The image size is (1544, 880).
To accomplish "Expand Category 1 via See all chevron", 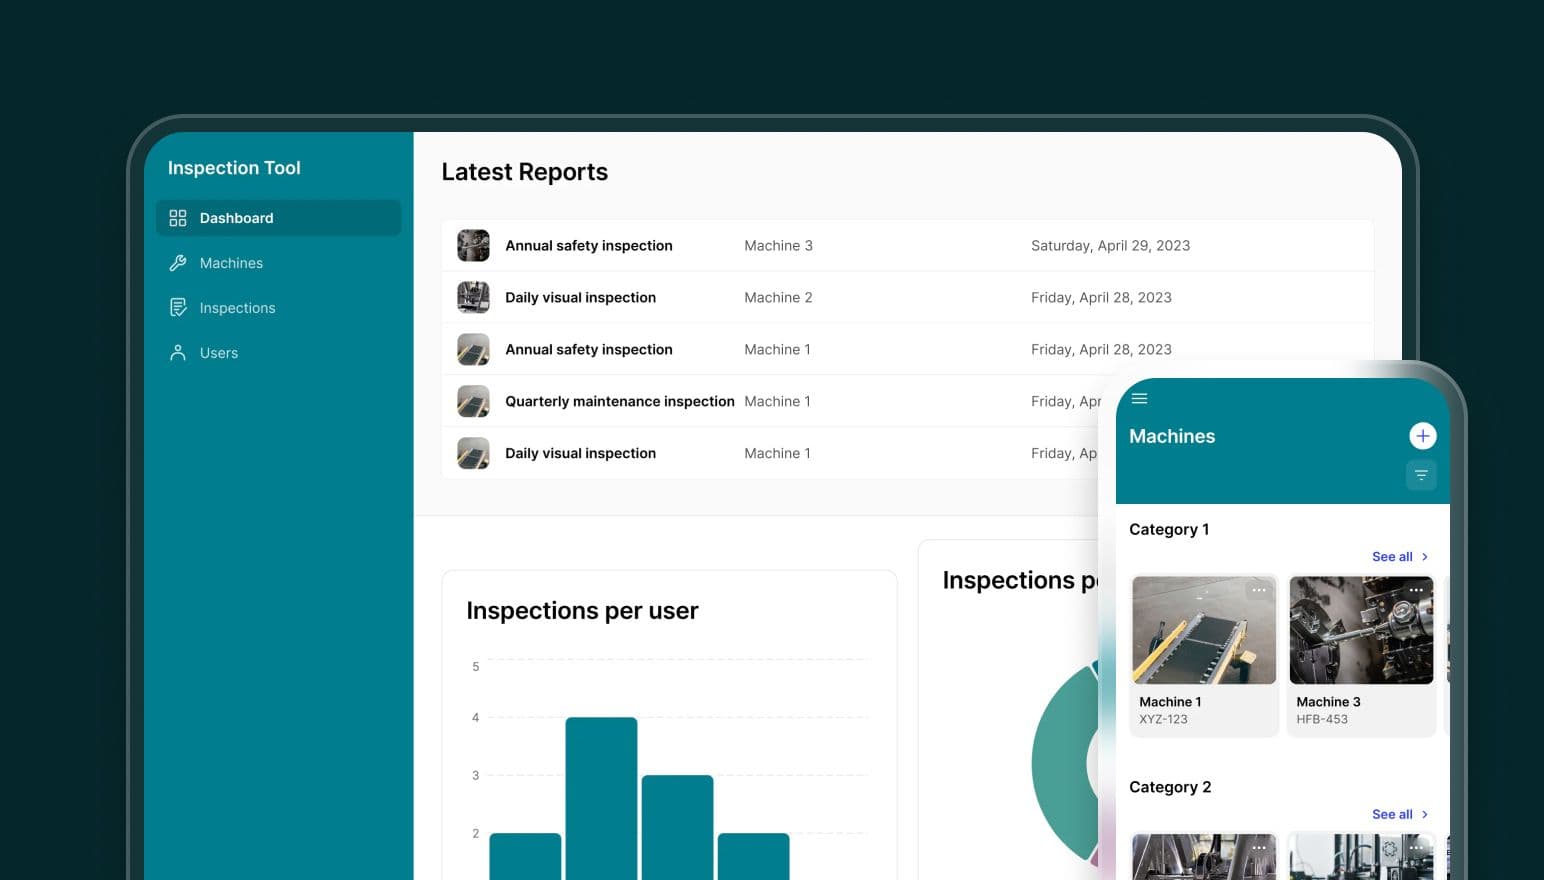I will (x=1425, y=557).
